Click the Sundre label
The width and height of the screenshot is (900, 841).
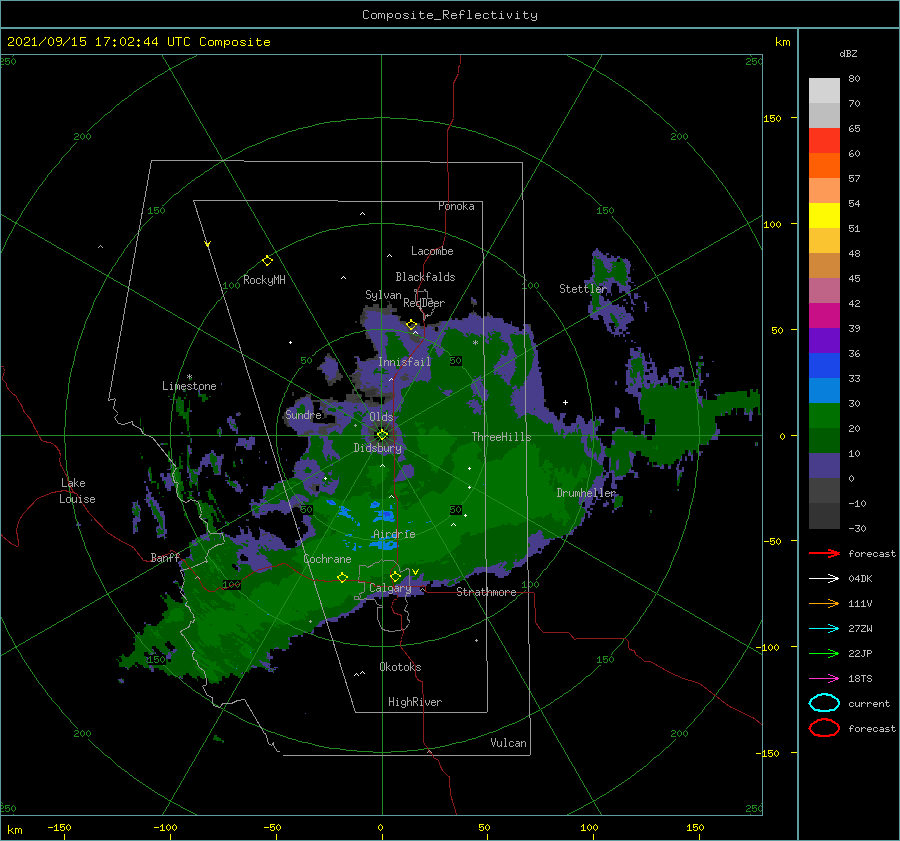pyautogui.click(x=304, y=414)
